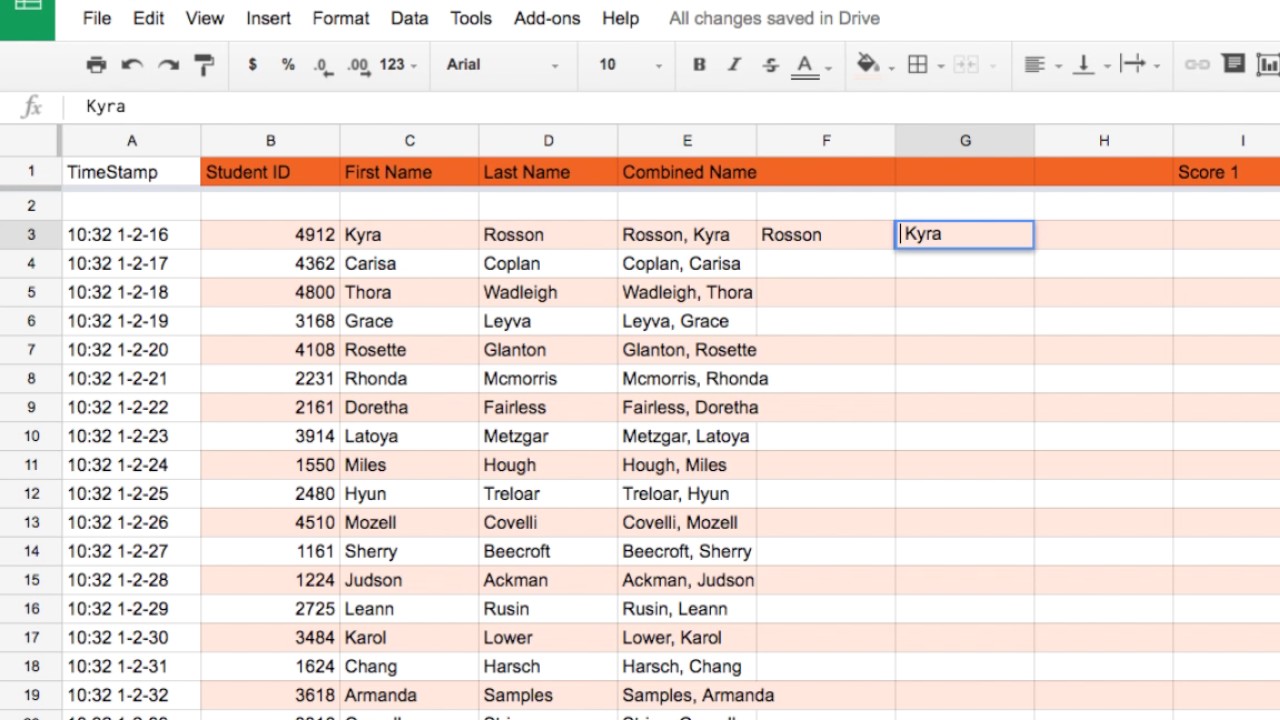Click the 'TimeStamp' cell

(x=131, y=172)
